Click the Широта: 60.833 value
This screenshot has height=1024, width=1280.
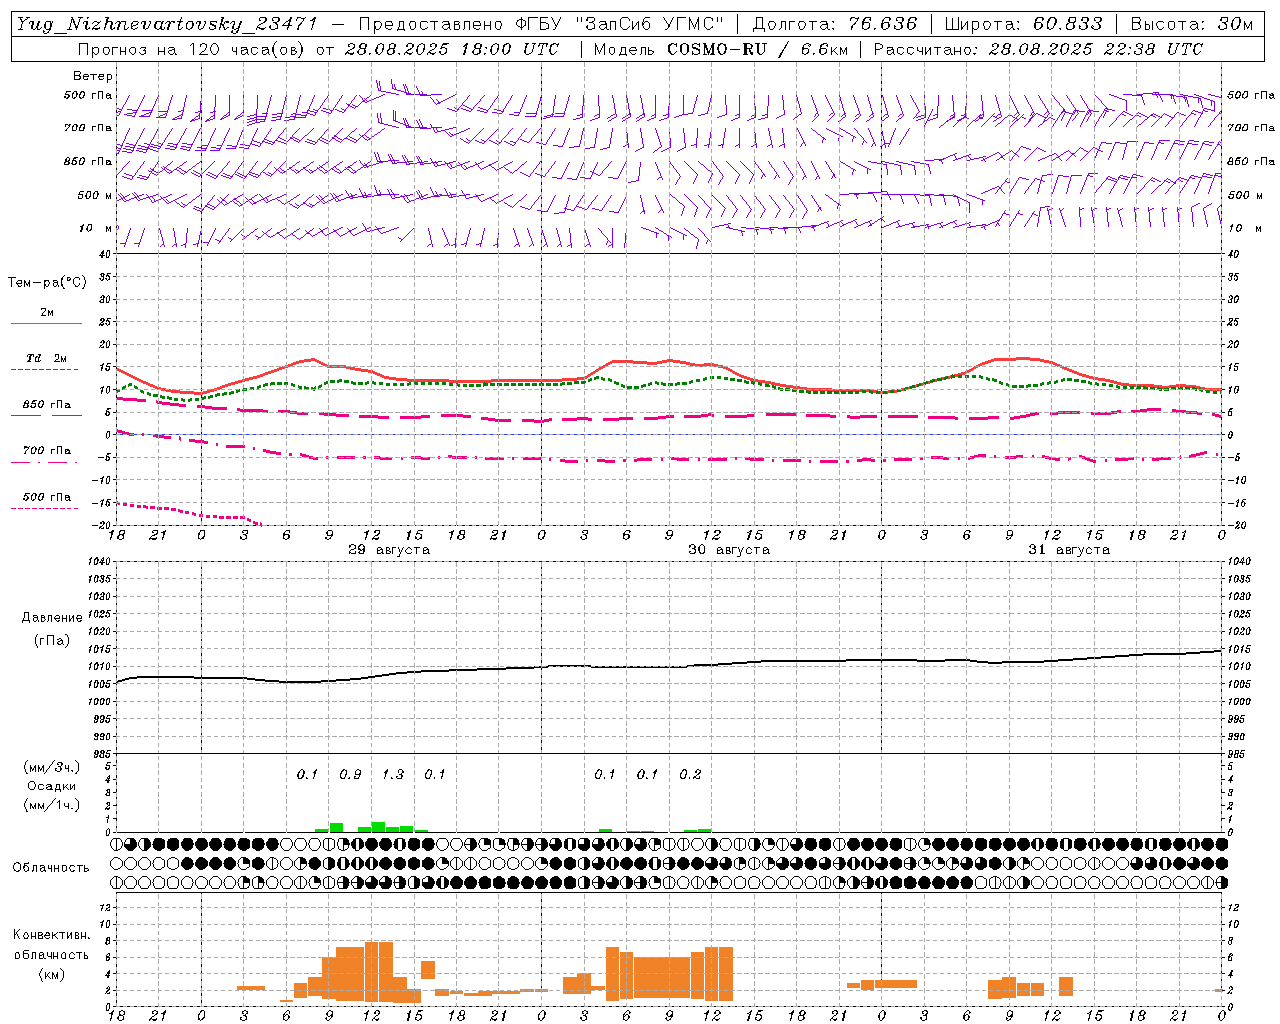[1023, 24]
